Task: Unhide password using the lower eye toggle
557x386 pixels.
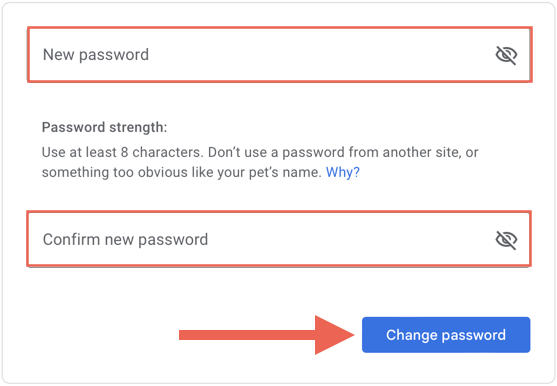Action: (x=506, y=240)
